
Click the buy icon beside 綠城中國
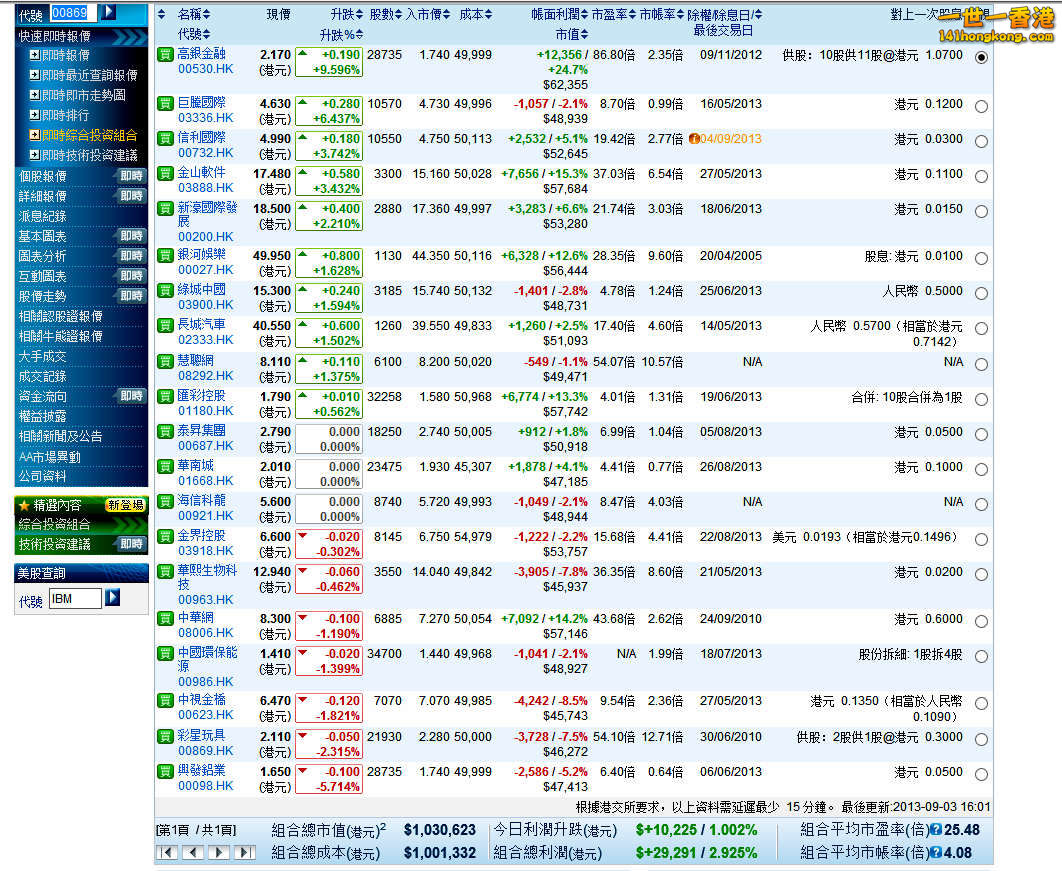pyautogui.click(x=165, y=291)
